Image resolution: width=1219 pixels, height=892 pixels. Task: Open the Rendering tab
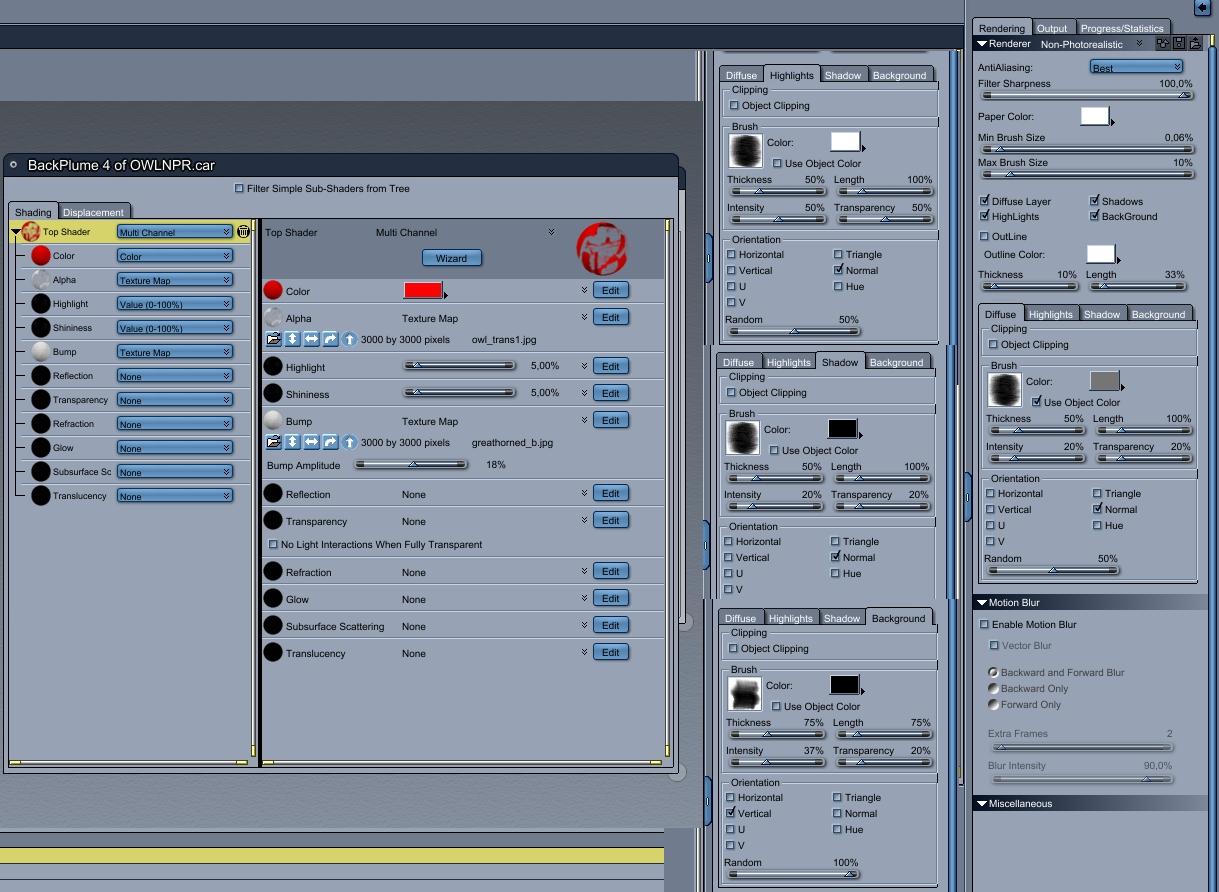tap(1002, 28)
